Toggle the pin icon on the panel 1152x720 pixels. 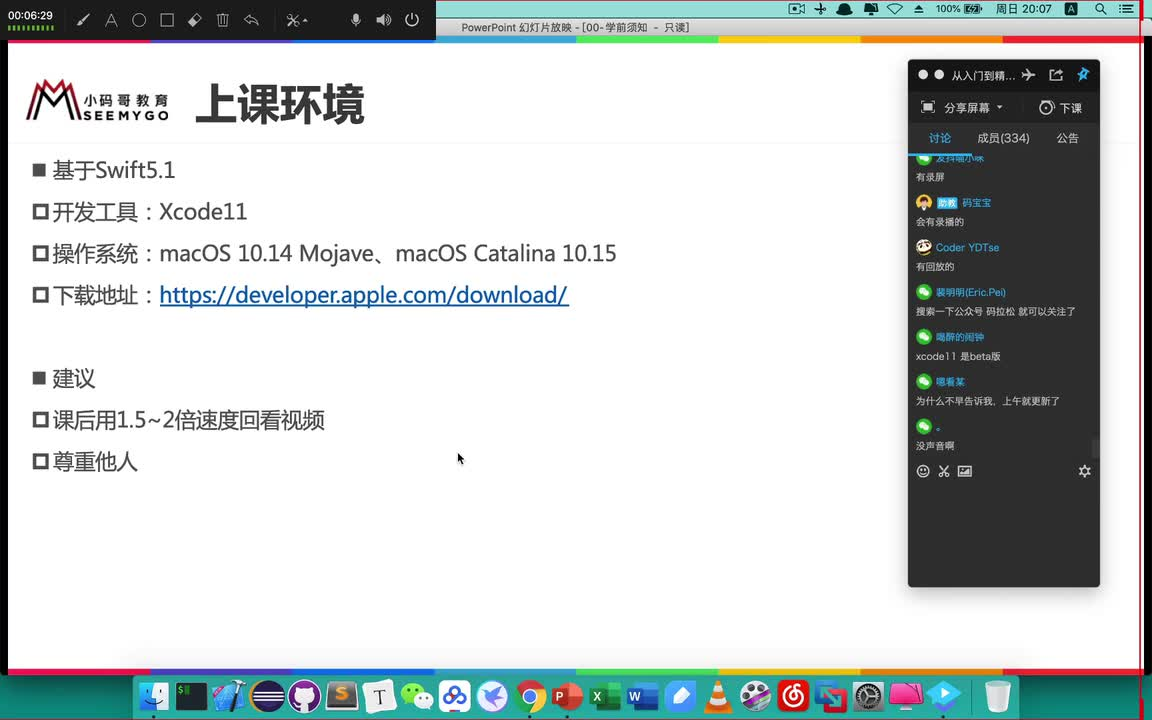[x=1083, y=75]
